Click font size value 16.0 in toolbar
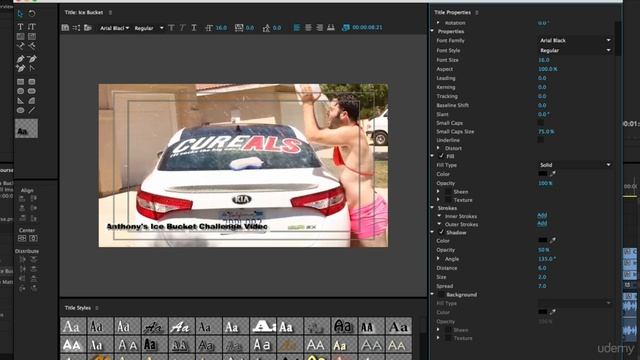 click(x=221, y=28)
